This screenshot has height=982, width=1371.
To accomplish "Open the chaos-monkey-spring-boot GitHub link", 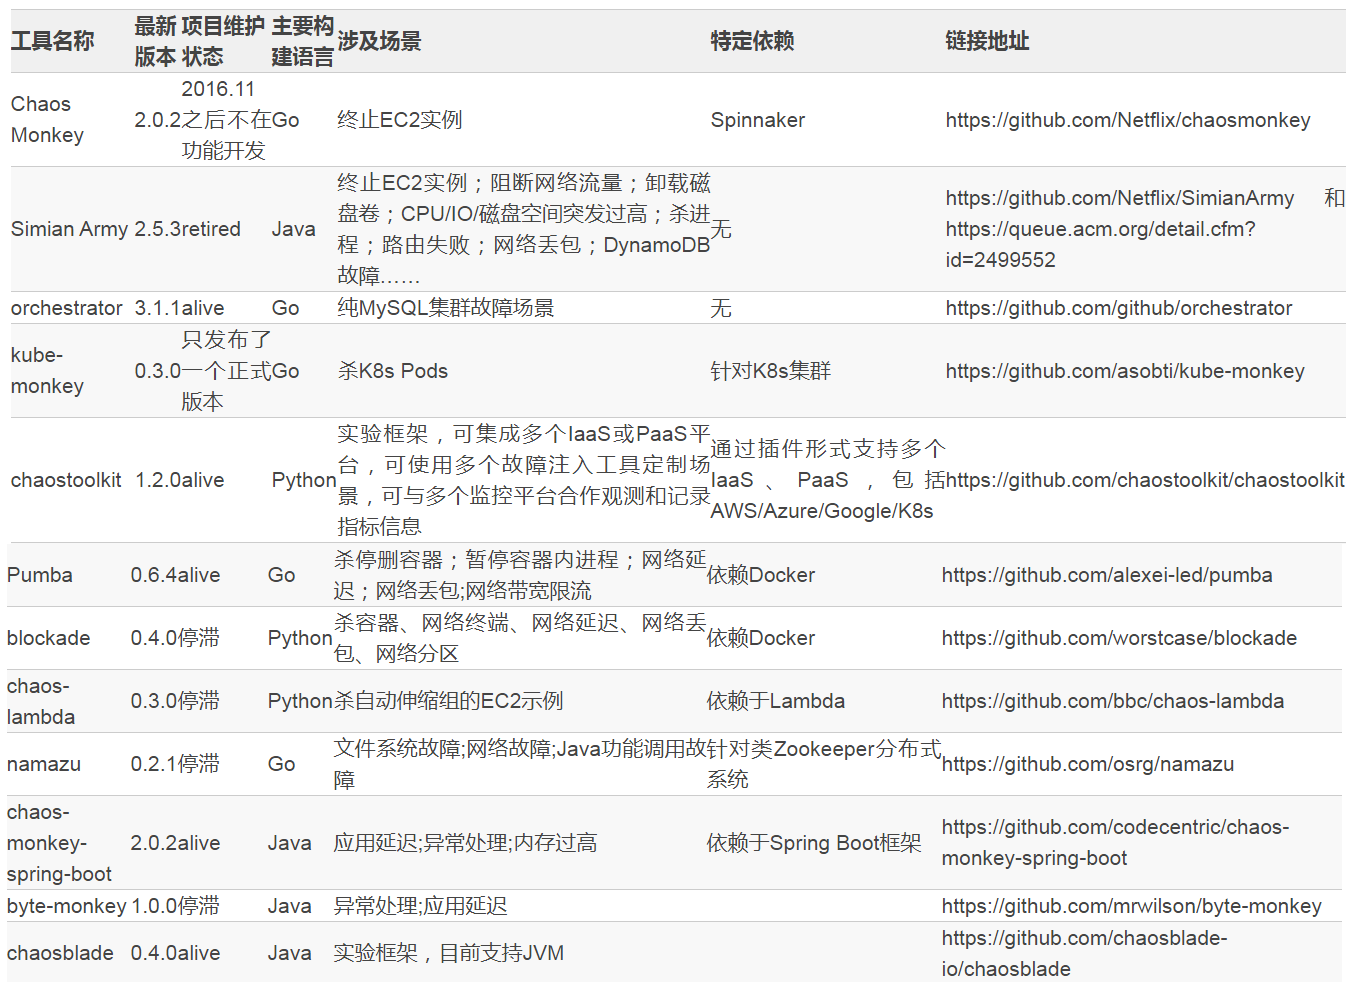I will (1115, 843).
